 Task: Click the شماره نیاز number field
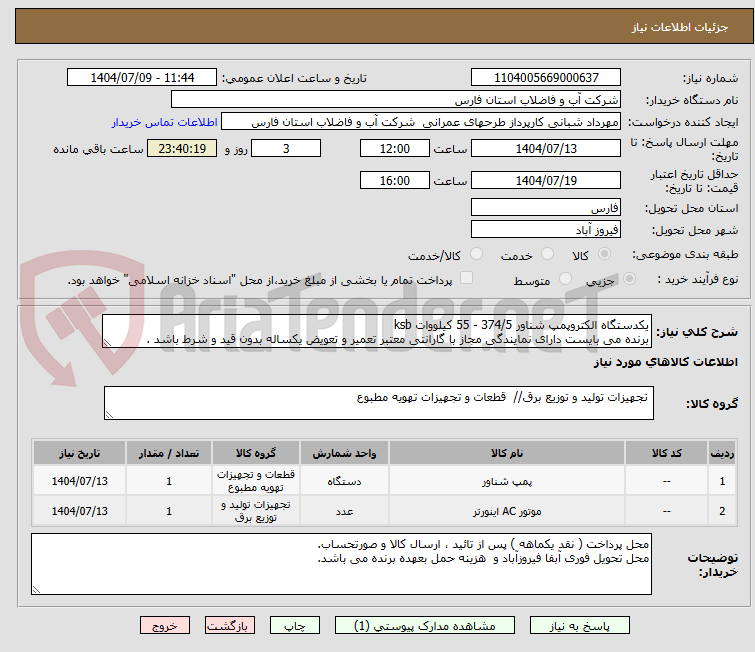pyautogui.click(x=546, y=78)
